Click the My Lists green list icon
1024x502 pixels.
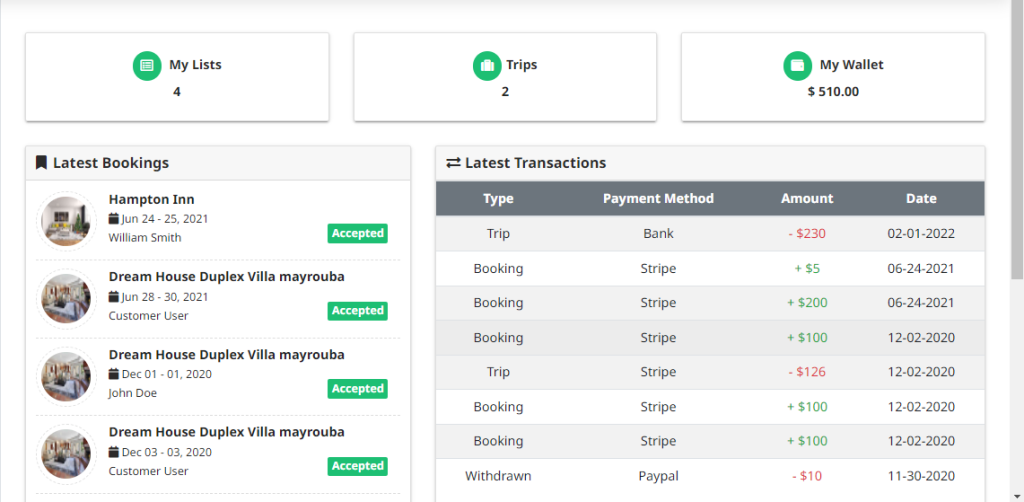tap(147, 66)
